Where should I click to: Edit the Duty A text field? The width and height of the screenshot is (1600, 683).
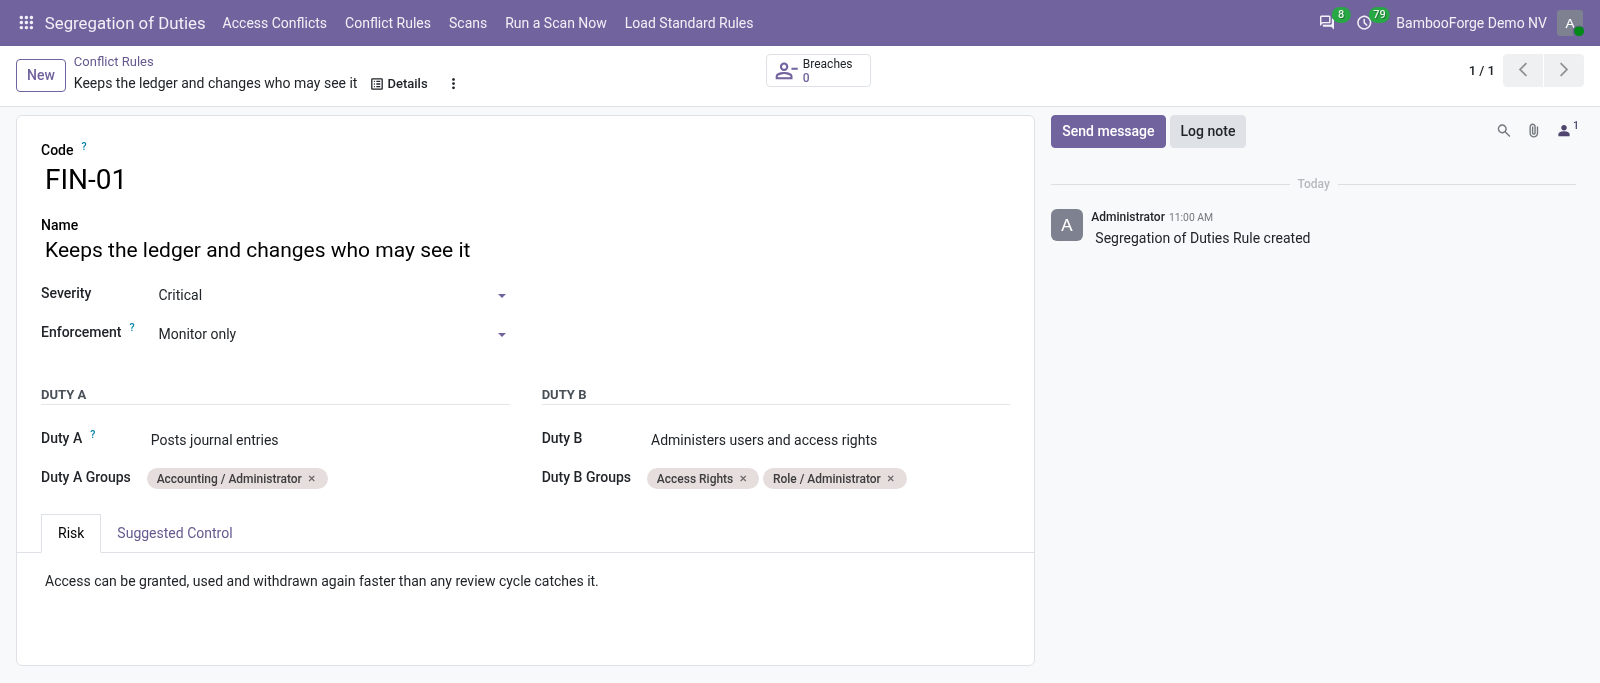pyautogui.click(x=328, y=440)
